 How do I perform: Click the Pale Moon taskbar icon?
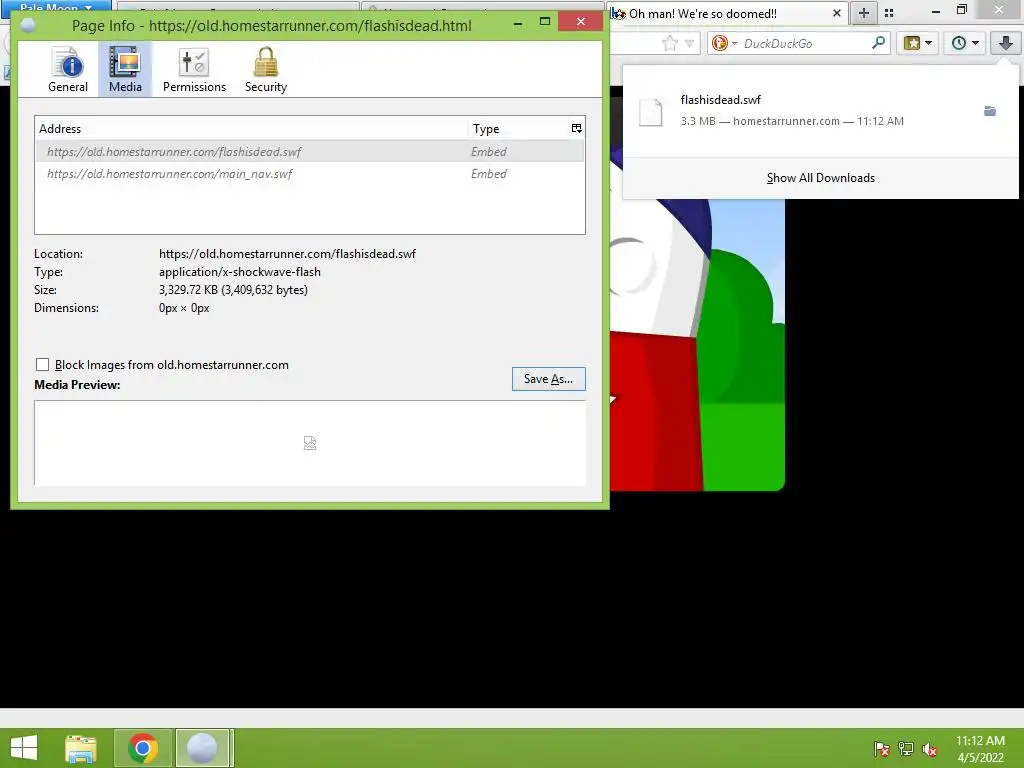pos(202,748)
